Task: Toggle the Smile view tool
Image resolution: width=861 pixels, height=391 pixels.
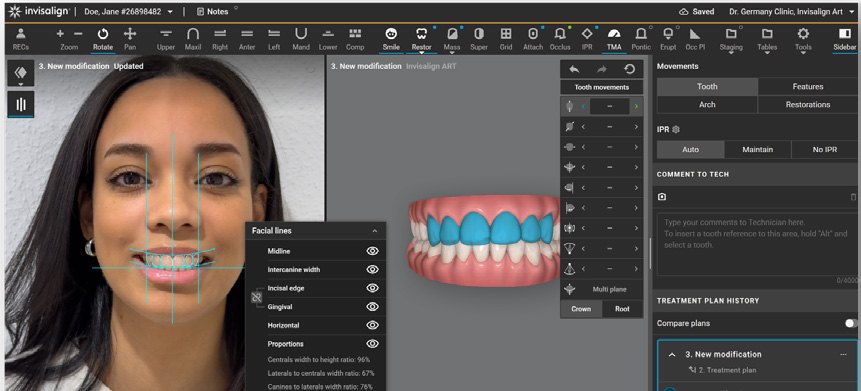Action: pyautogui.click(x=391, y=39)
